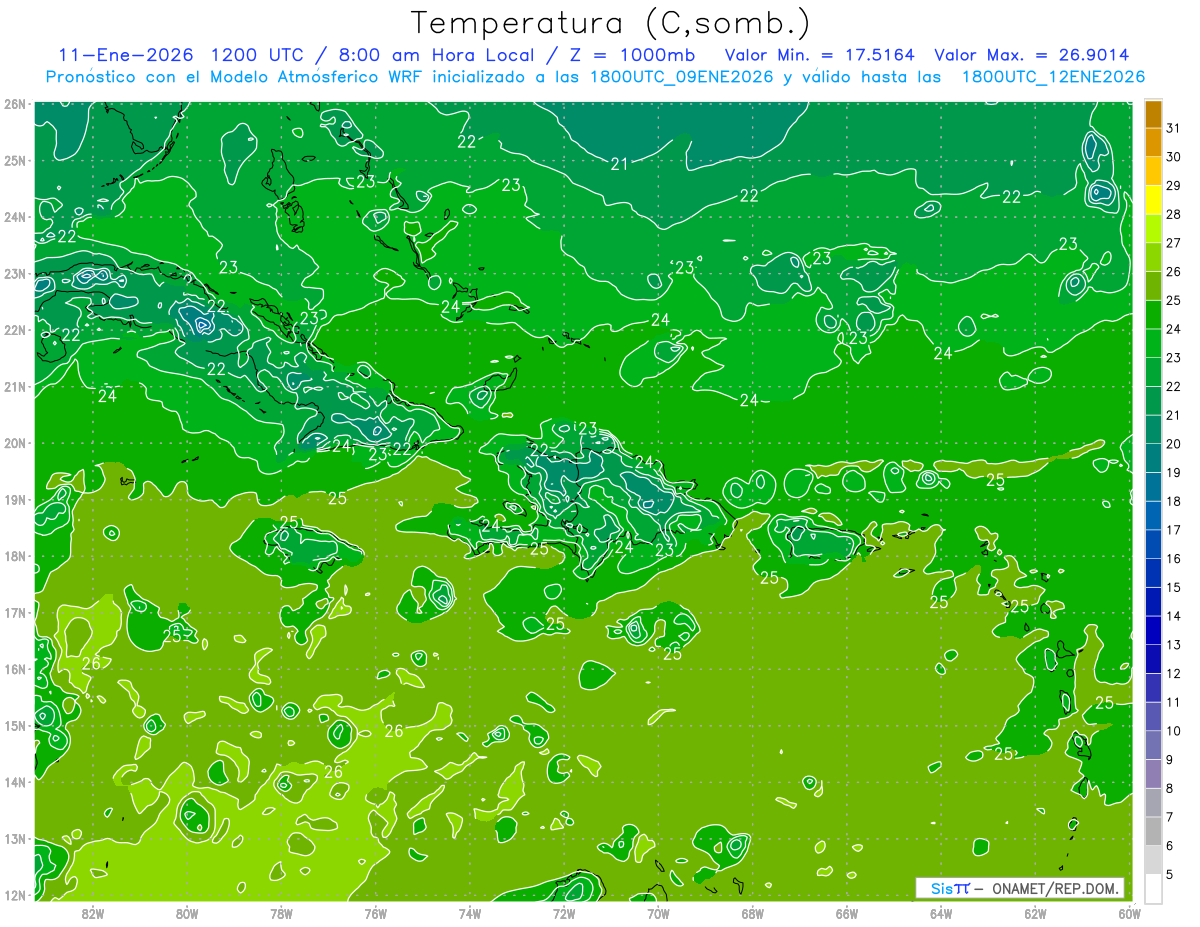Click the color bar label '26'
The image size is (1200, 927).
pyautogui.click(x=1173, y=271)
